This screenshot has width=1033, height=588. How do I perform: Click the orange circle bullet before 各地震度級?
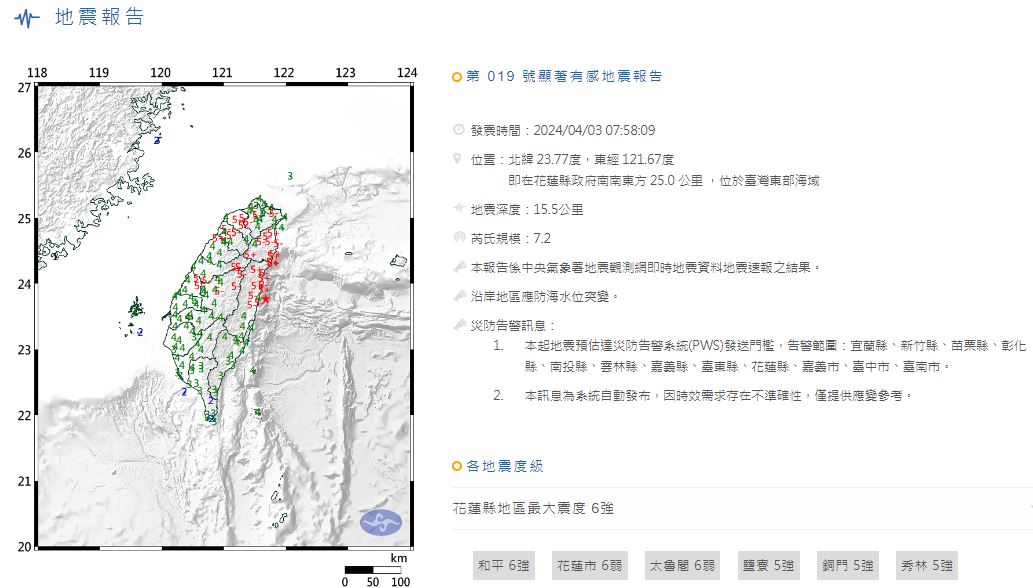pyautogui.click(x=457, y=467)
